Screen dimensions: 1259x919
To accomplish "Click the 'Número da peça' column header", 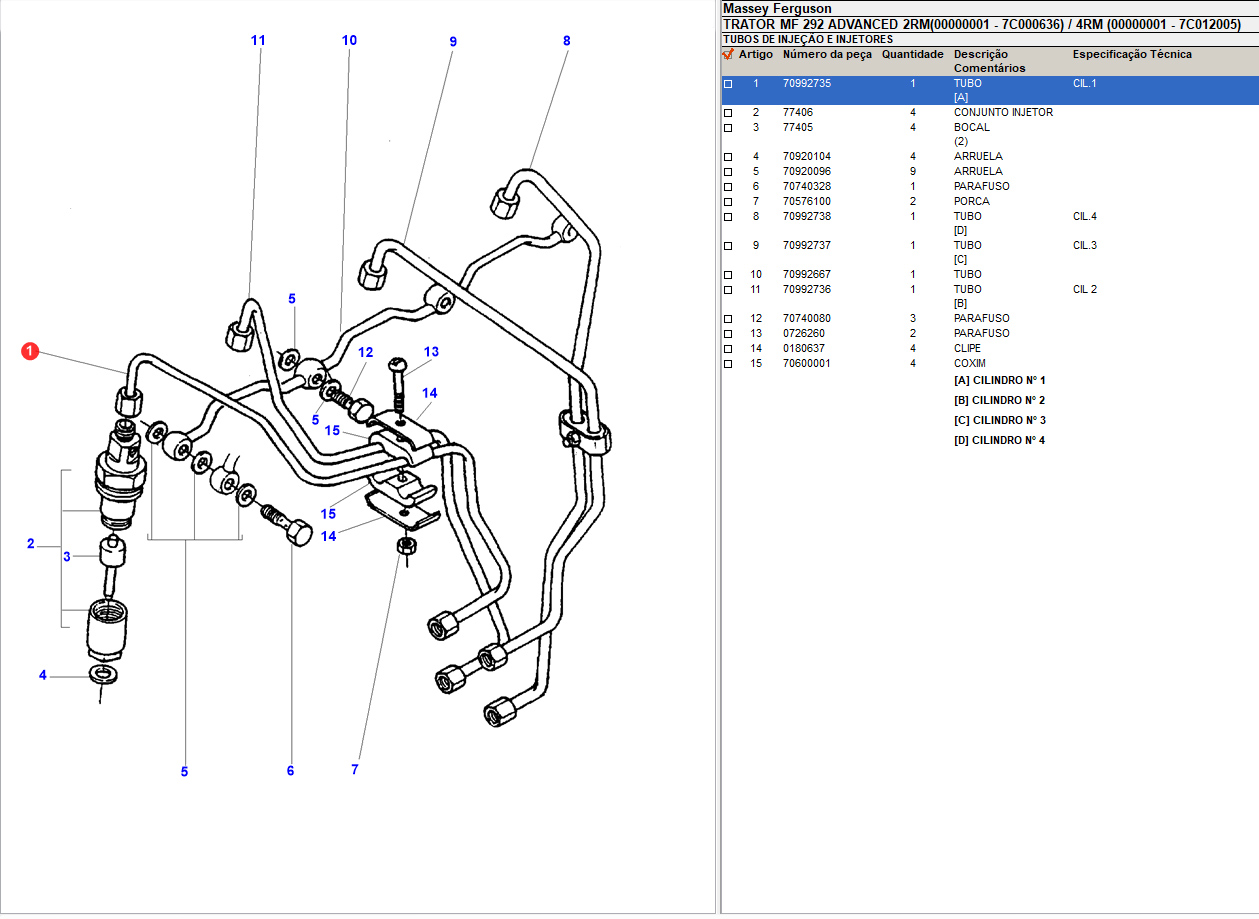I will [x=827, y=55].
